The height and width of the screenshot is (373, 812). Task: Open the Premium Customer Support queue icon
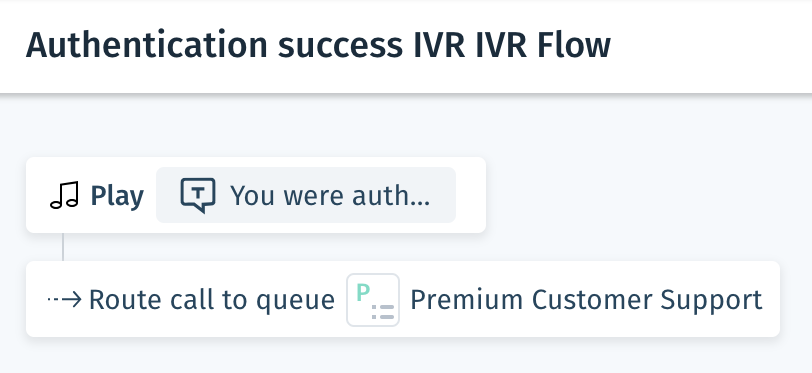pyautogui.click(x=373, y=299)
